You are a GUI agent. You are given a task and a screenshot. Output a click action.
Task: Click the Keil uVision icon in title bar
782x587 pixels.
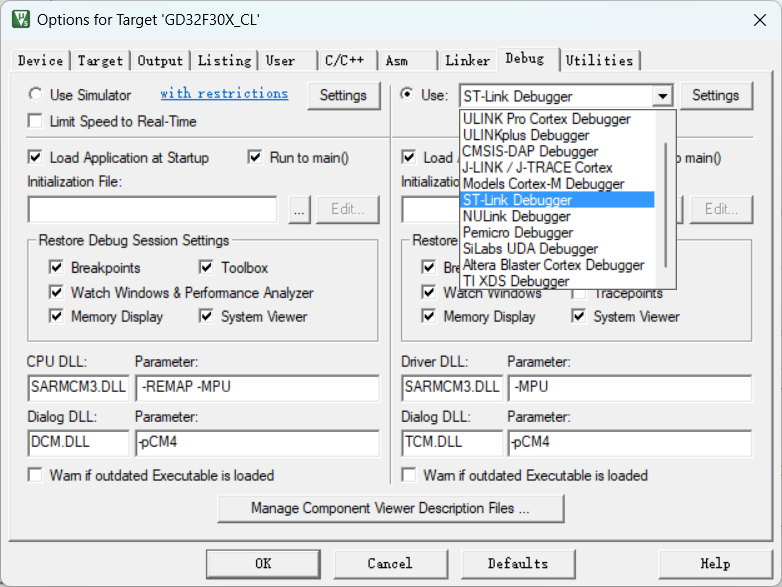coord(21,19)
